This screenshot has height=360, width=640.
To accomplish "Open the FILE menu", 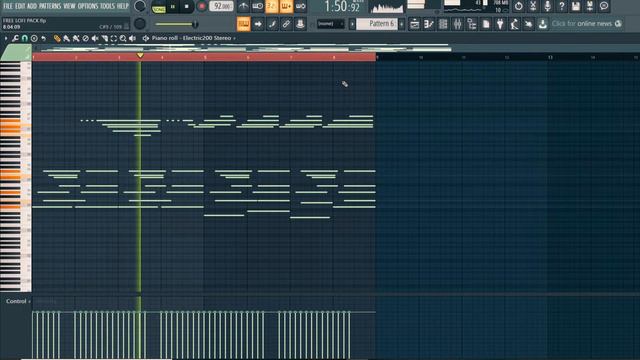I will [x=8, y=6].
